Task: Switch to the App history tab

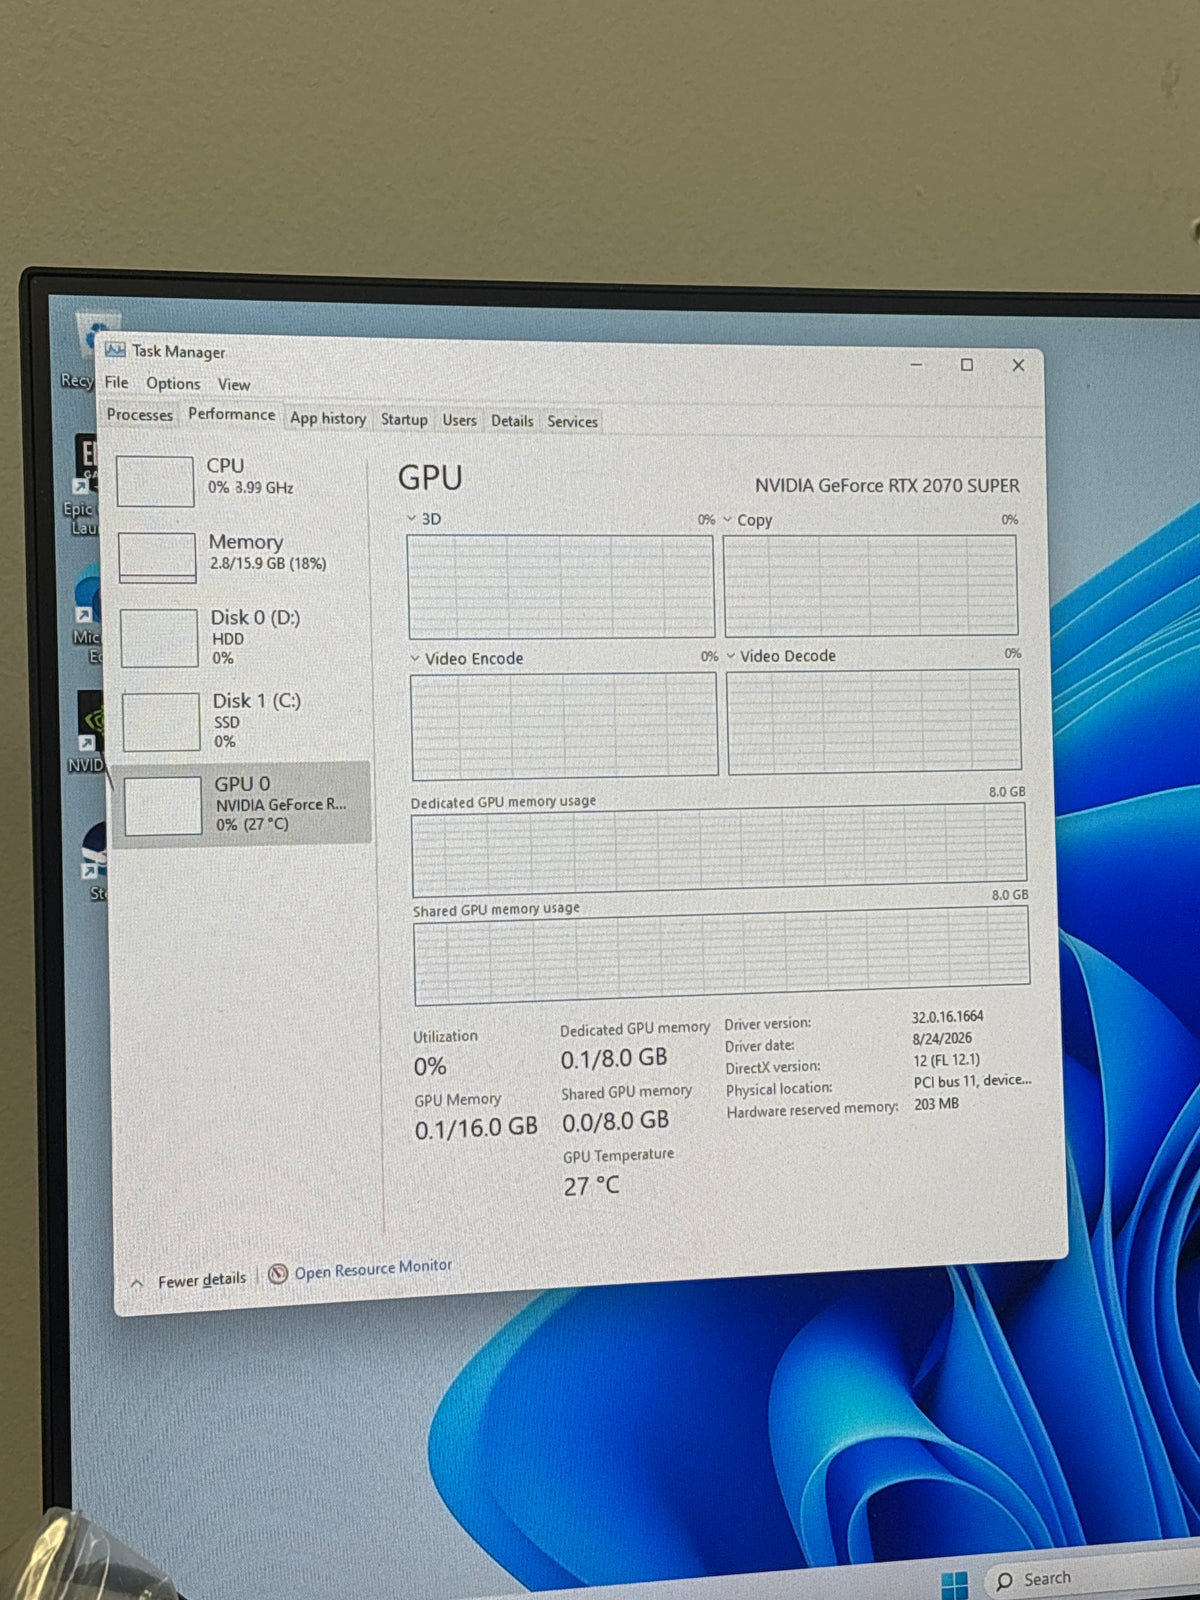Action: coord(328,418)
